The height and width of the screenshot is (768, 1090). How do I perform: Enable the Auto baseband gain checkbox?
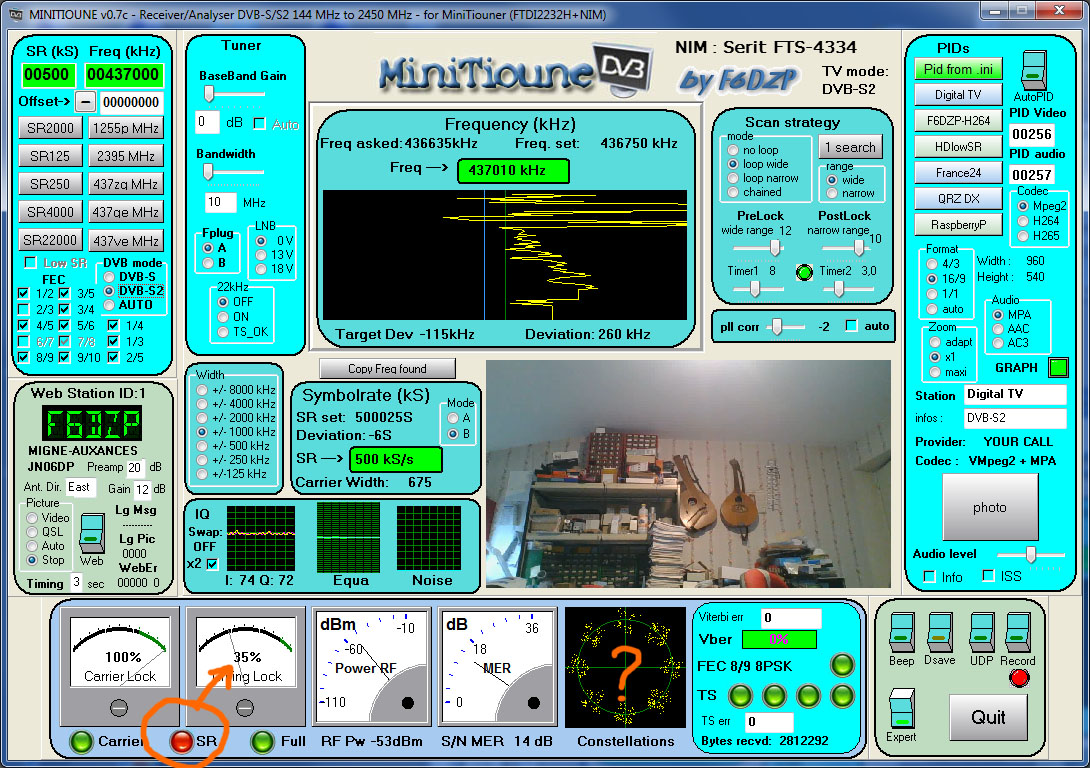point(259,124)
